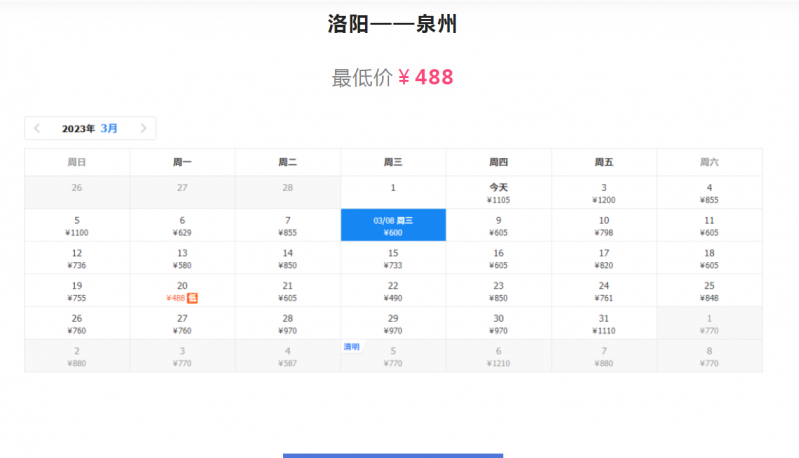Select March 13 with ¥580 fare
Image resolution: width=799 pixels, height=458 pixels.
[x=182, y=258]
